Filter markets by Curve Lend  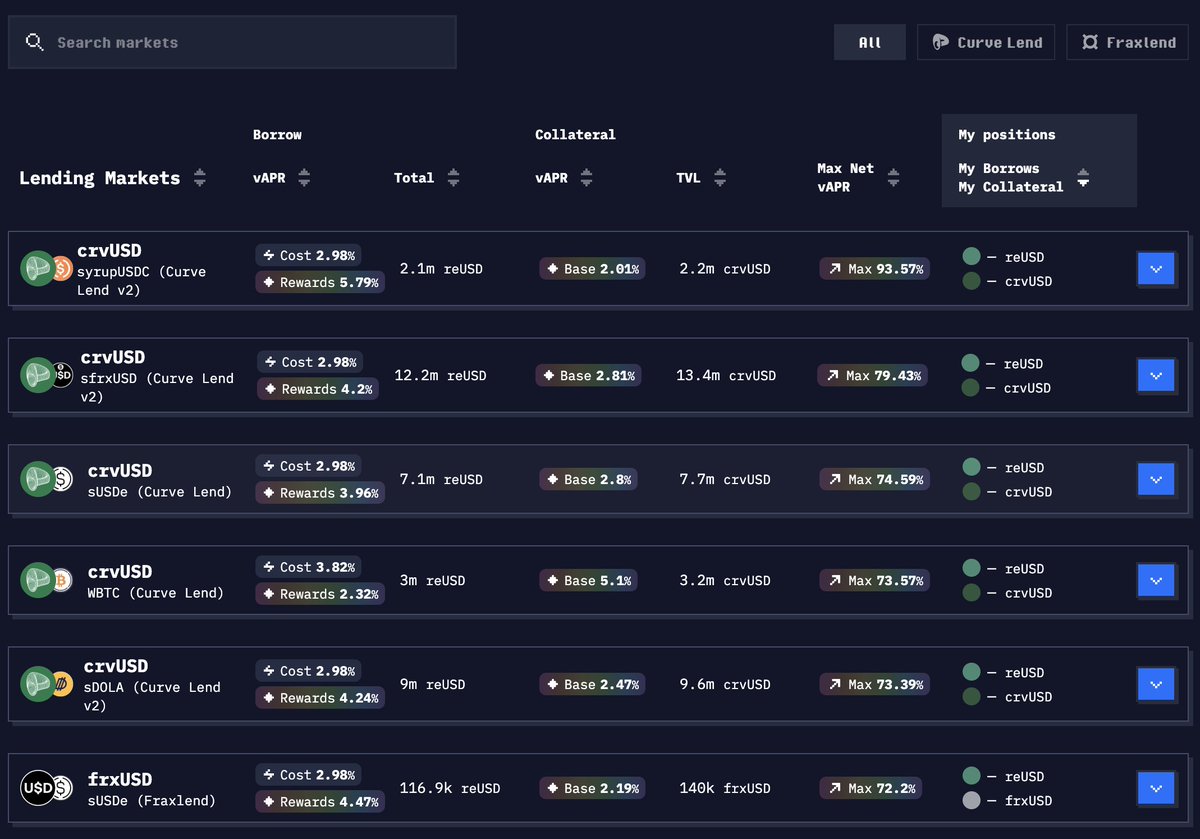tap(986, 42)
